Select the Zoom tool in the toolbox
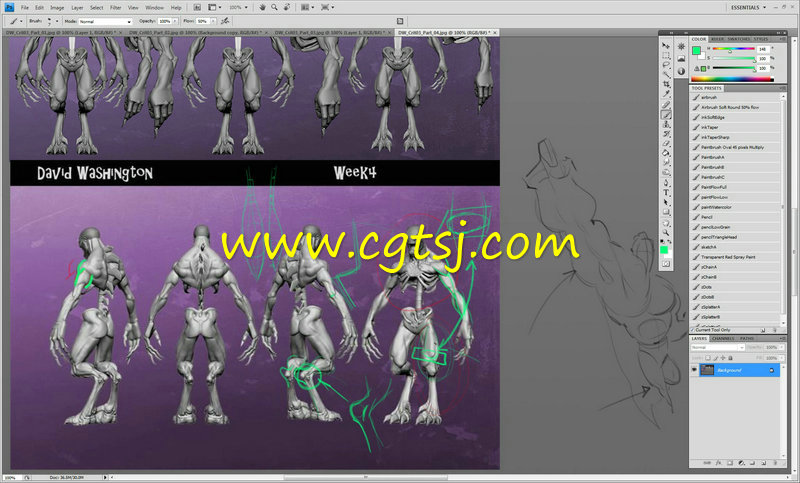Image resolution: width=800 pixels, height=483 pixels. (x=666, y=233)
